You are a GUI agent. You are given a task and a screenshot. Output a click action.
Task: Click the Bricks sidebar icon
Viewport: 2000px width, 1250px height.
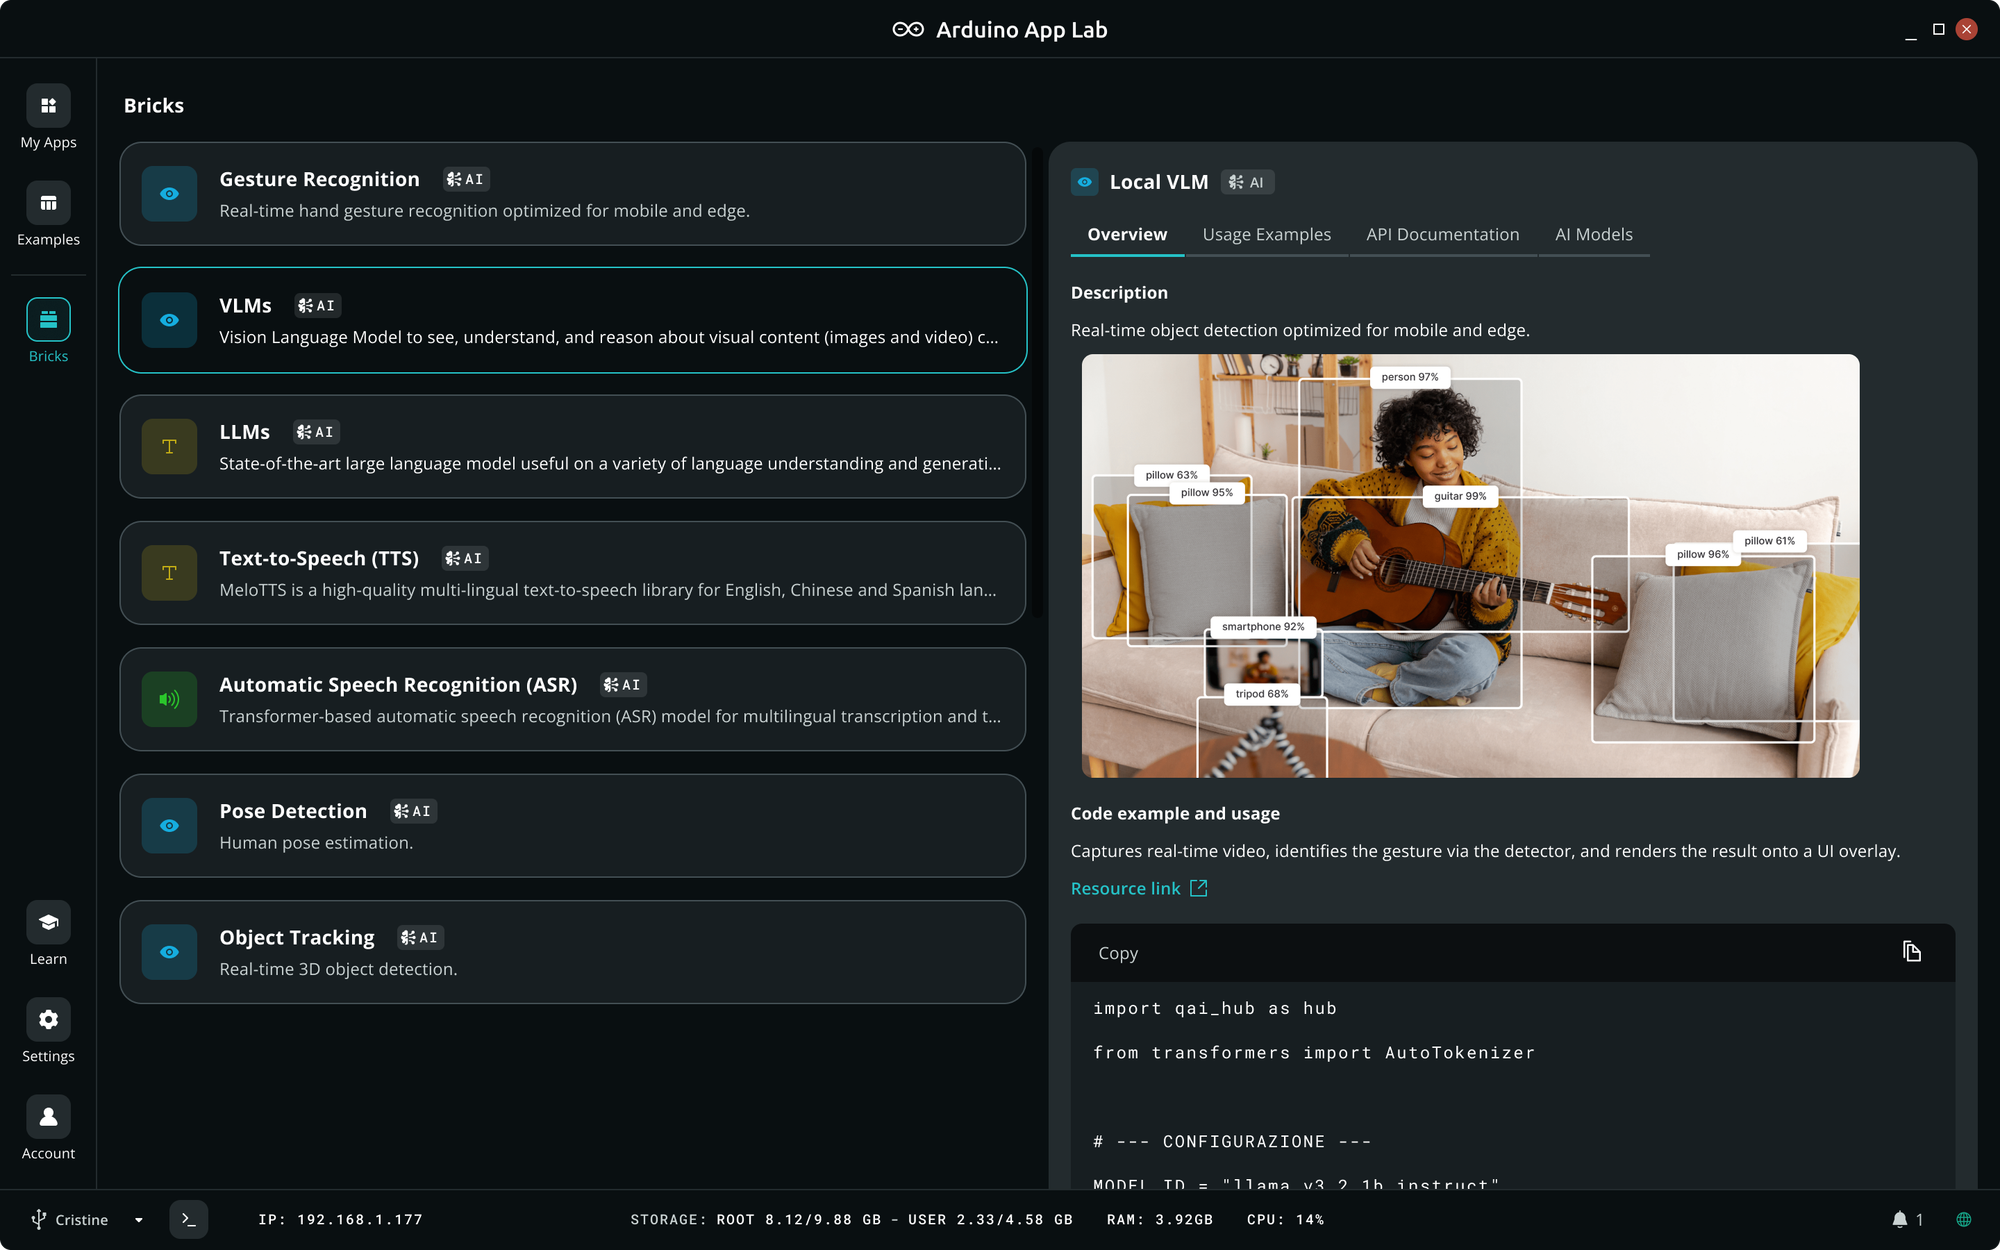48,320
